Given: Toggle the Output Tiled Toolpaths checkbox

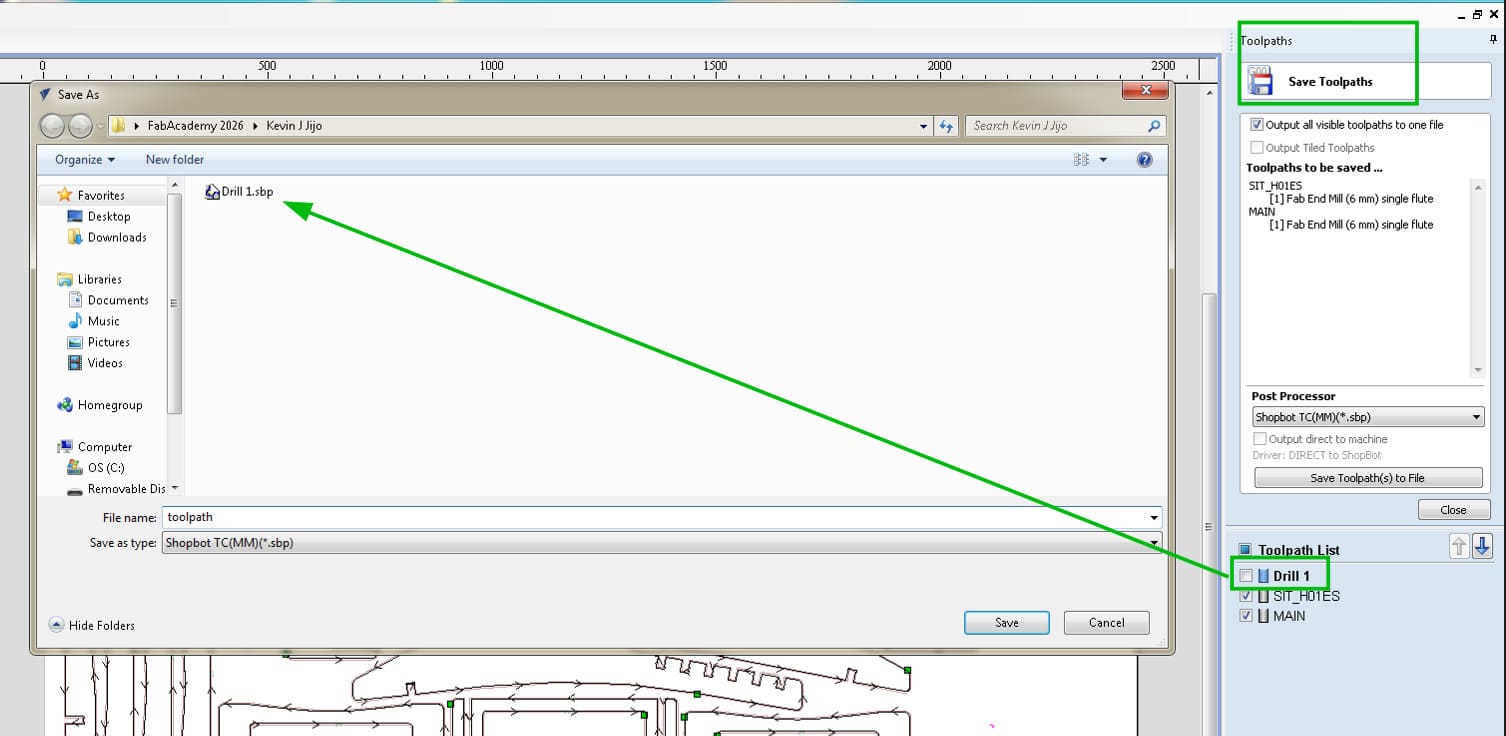Looking at the screenshot, I should click(1257, 148).
